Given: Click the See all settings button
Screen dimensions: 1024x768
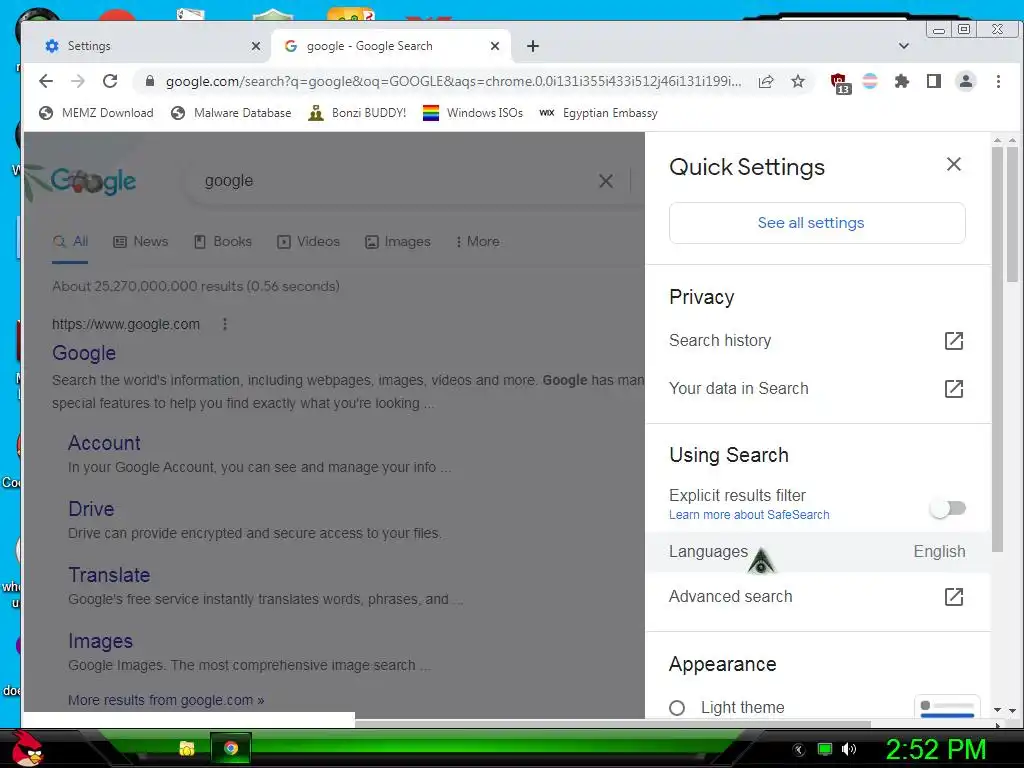Looking at the screenshot, I should click(x=817, y=223).
